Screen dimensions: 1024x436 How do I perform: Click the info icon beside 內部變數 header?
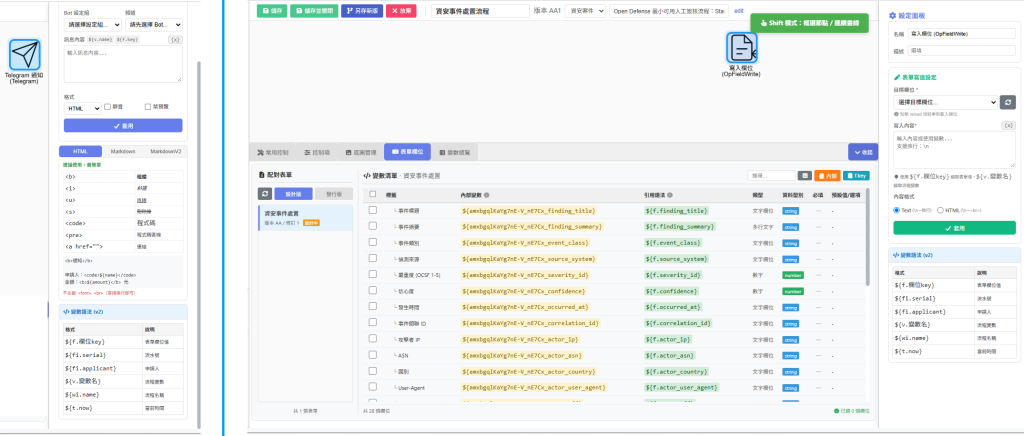487,195
